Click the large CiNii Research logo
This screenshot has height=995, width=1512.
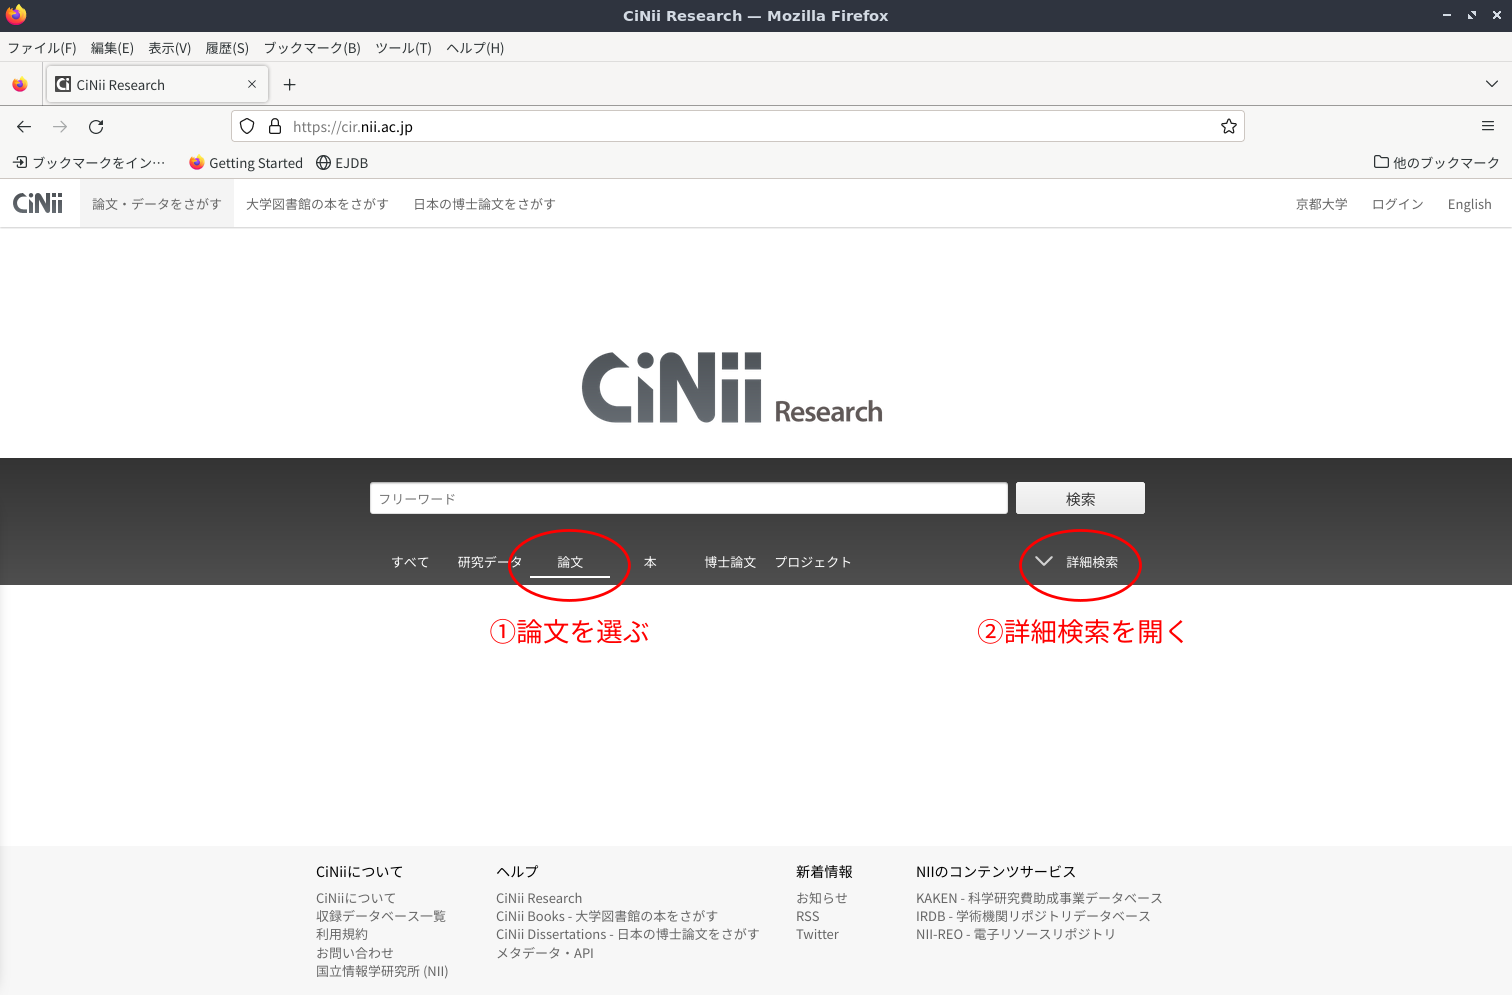click(732, 388)
